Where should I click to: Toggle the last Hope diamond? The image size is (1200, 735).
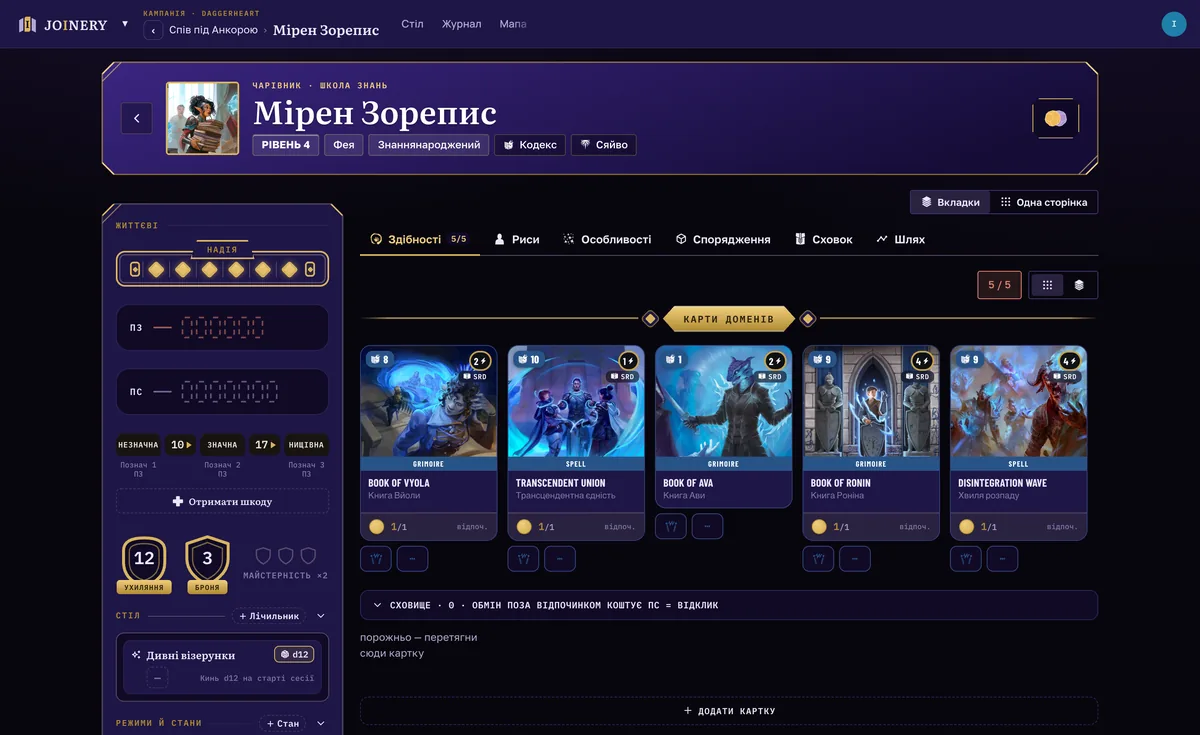289,270
